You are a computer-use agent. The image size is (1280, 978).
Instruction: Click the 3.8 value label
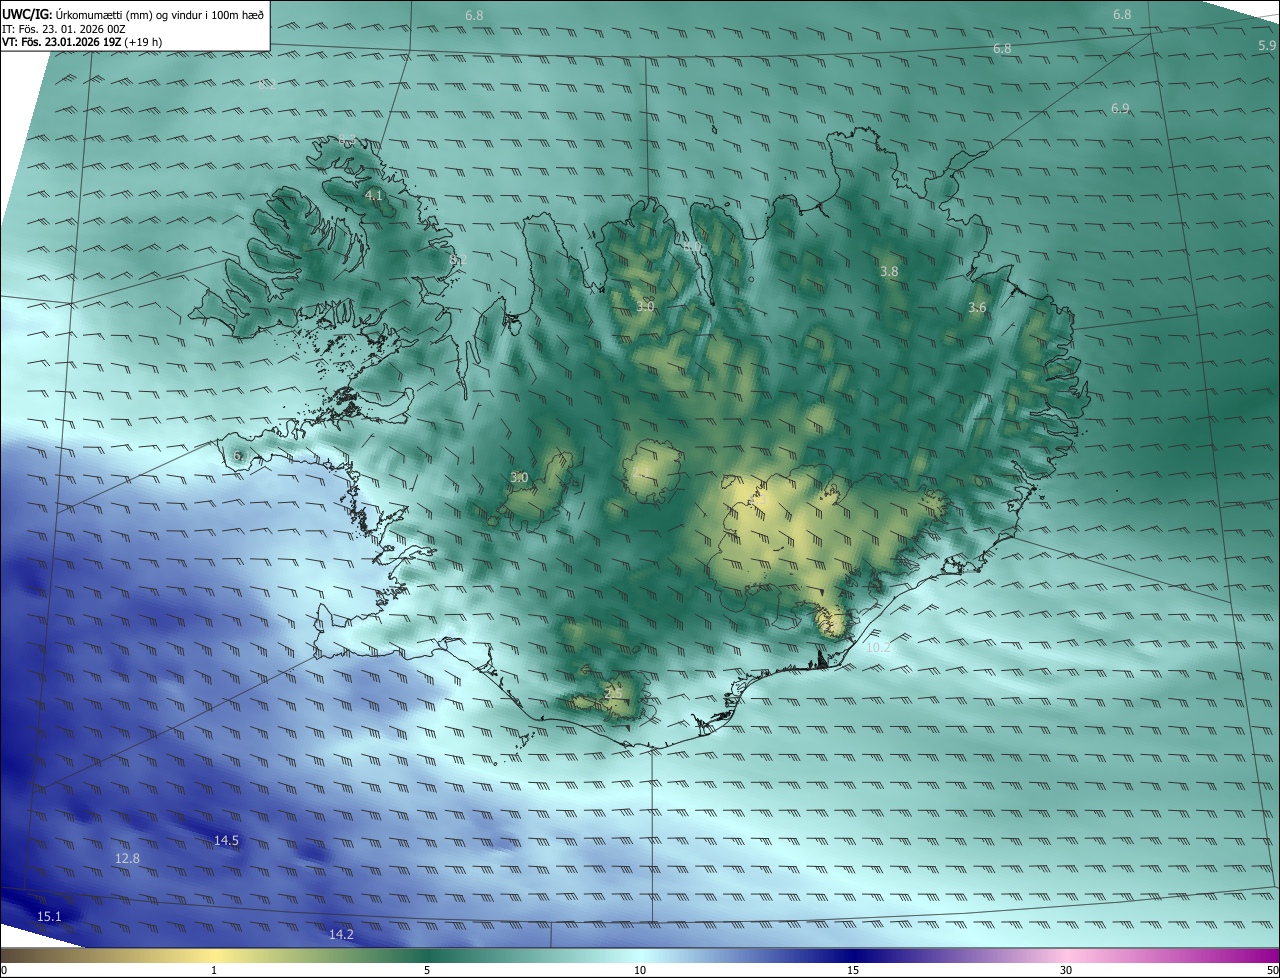coord(889,271)
